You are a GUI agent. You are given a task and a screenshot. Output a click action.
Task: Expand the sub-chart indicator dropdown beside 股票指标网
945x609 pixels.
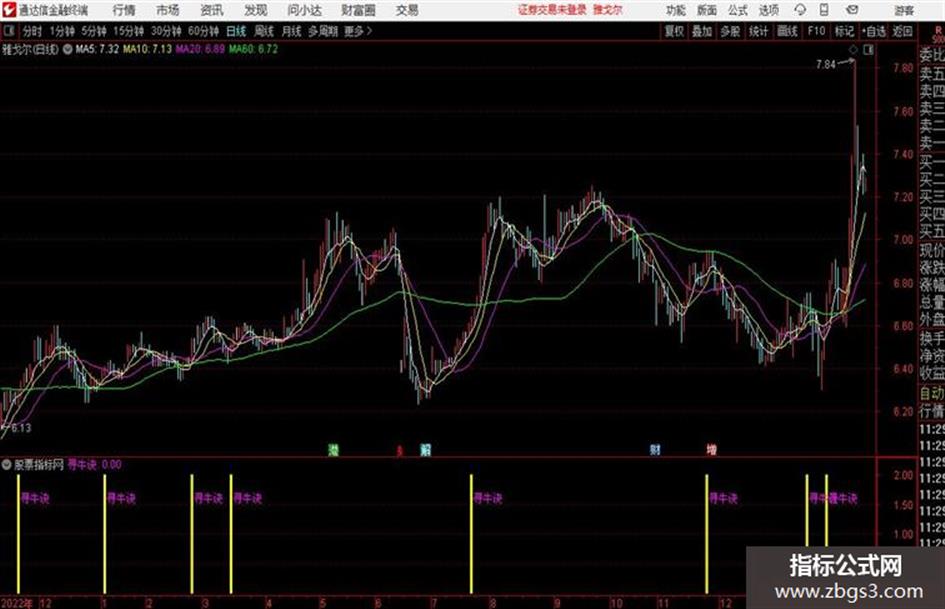(x=7, y=465)
